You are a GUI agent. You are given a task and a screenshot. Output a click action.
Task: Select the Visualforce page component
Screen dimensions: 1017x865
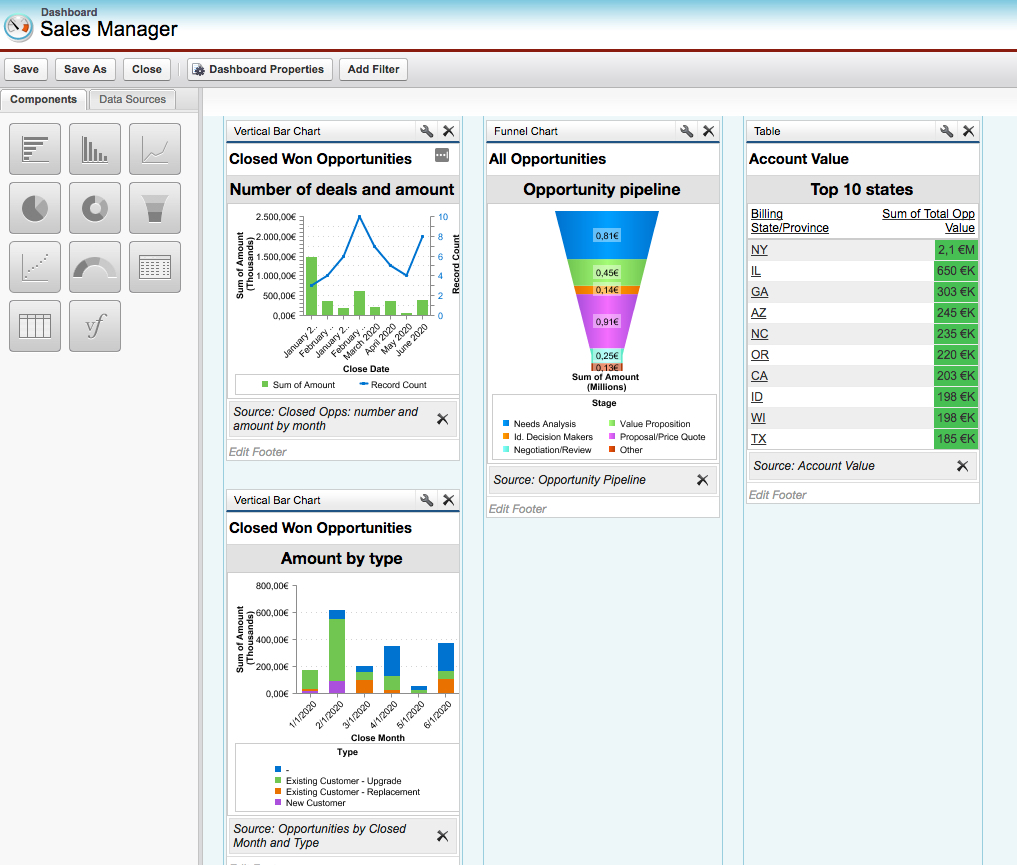[95, 326]
